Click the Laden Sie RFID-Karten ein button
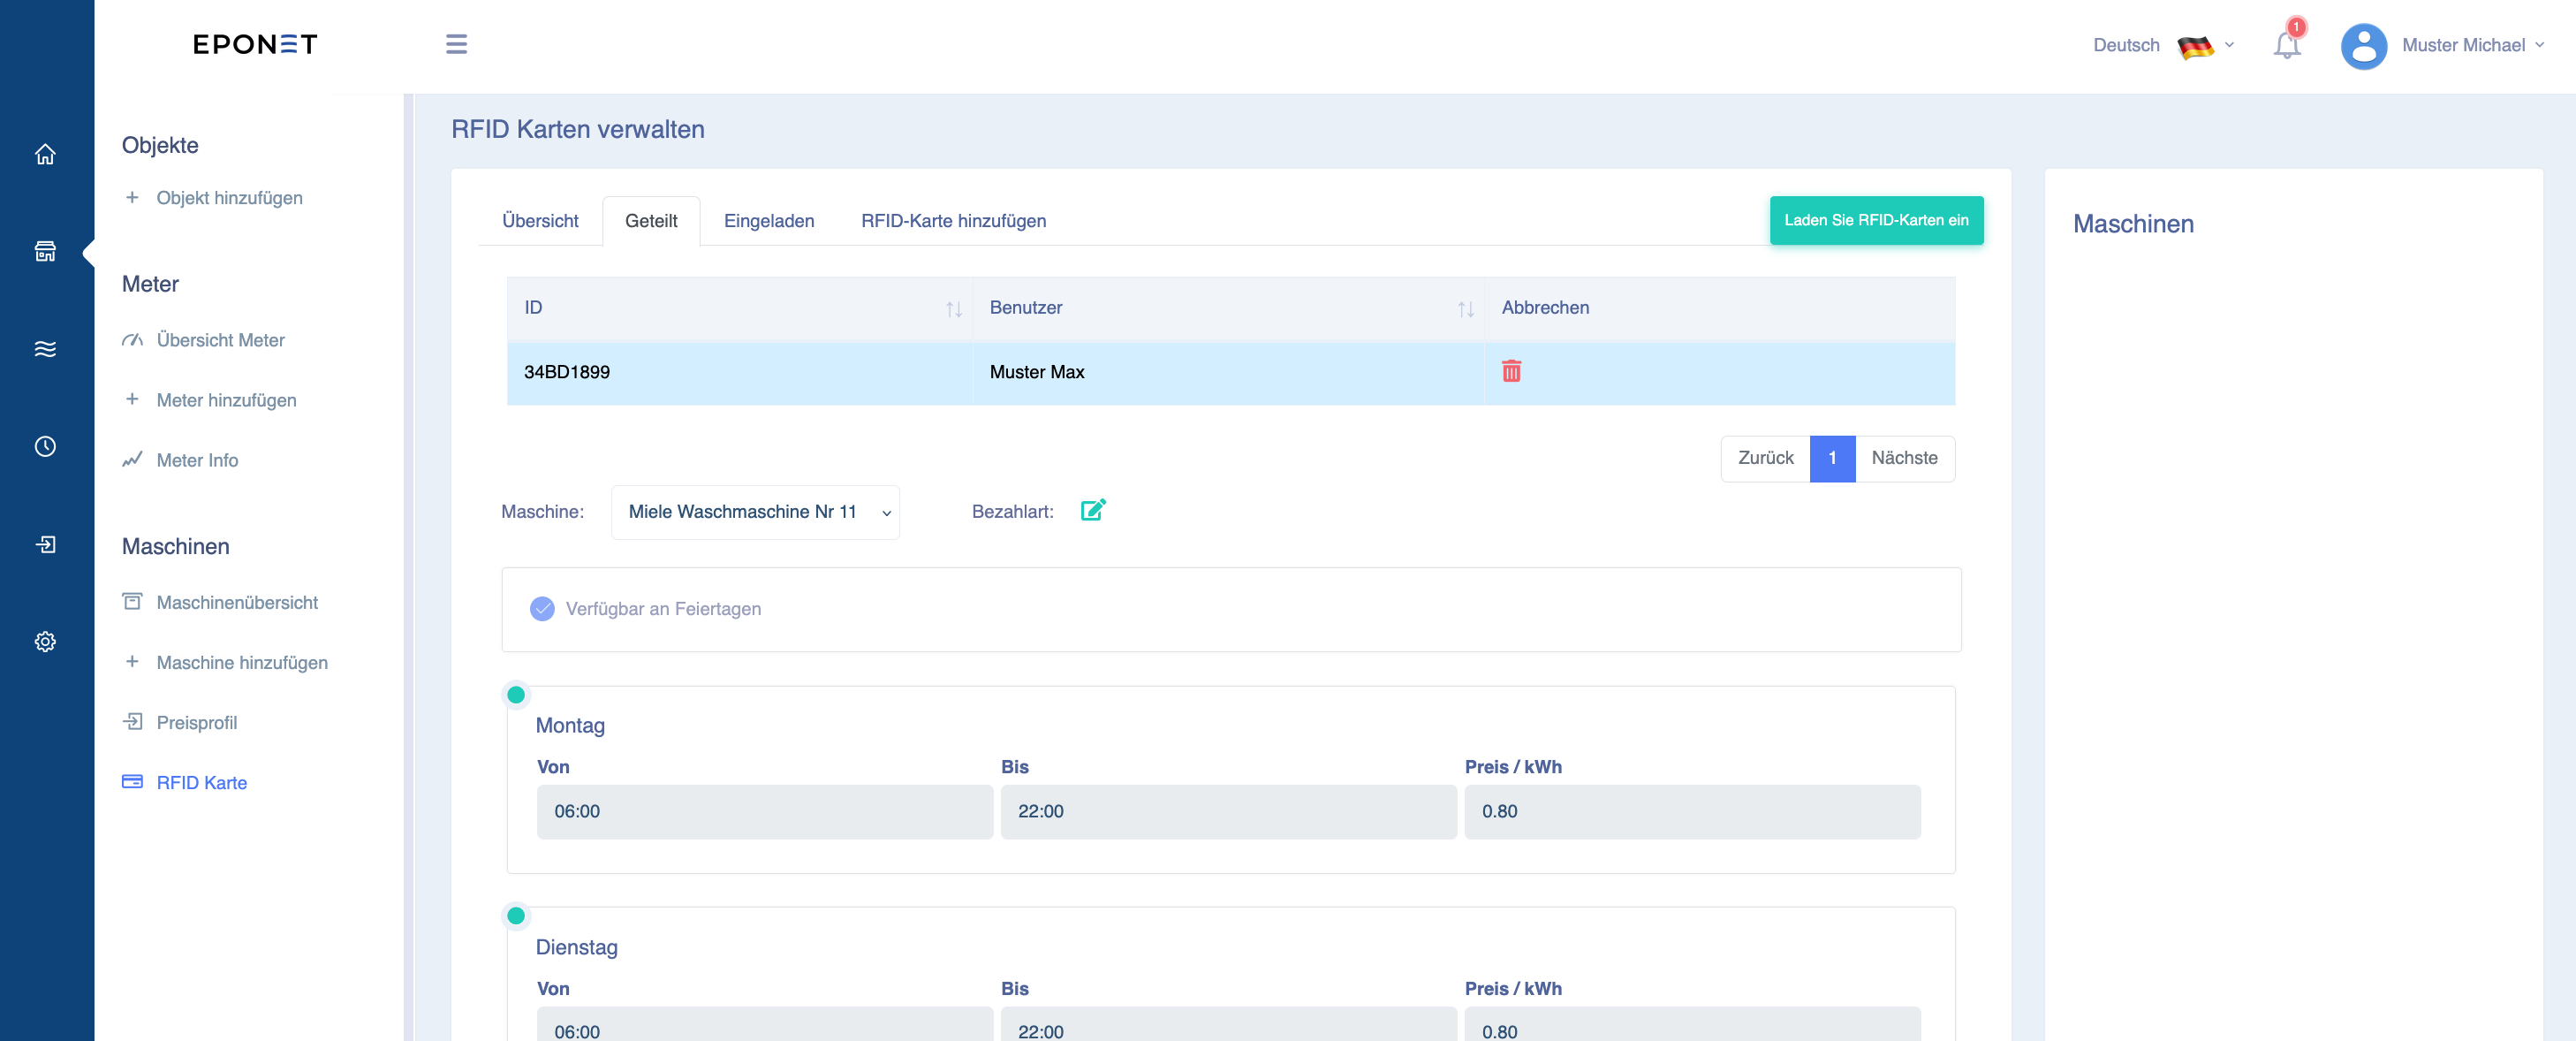This screenshot has height=1041, width=2576. 1876,220
